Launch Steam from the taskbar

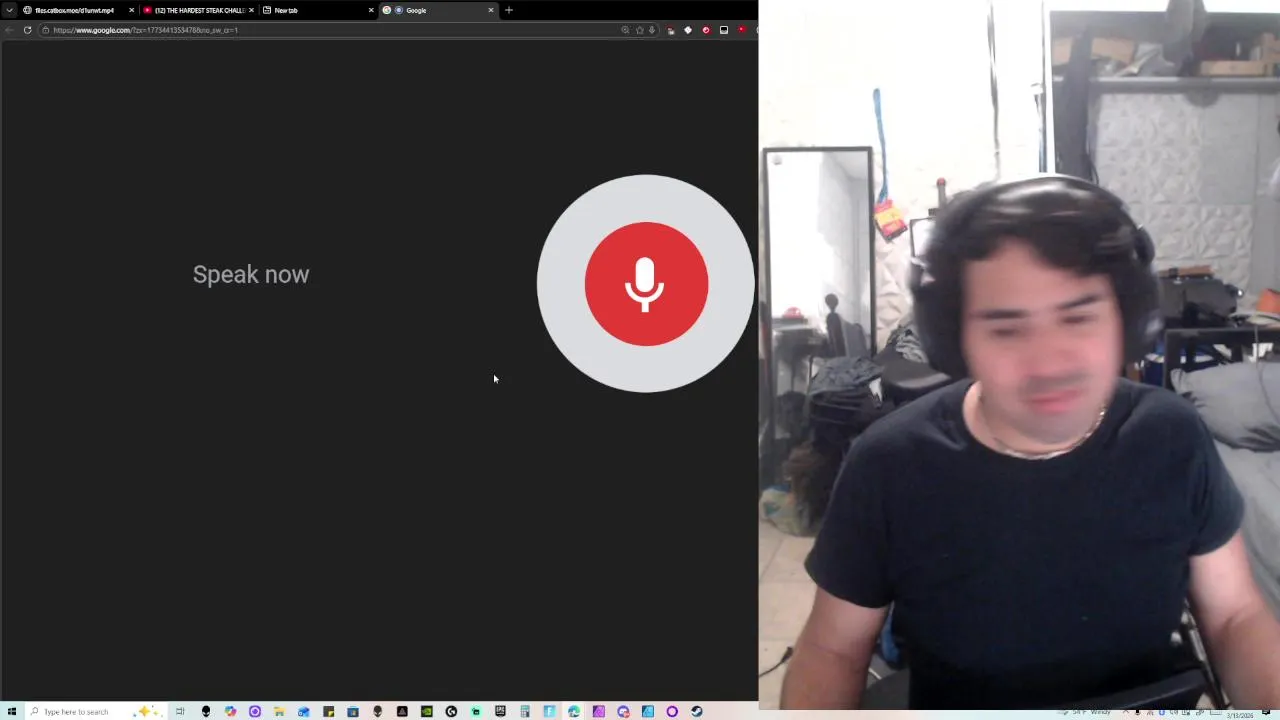pos(696,711)
